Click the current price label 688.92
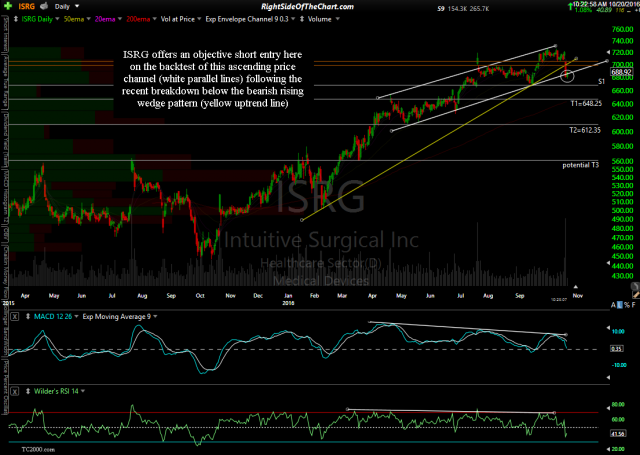This screenshot has width=640, height=455. click(x=621, y=72)
